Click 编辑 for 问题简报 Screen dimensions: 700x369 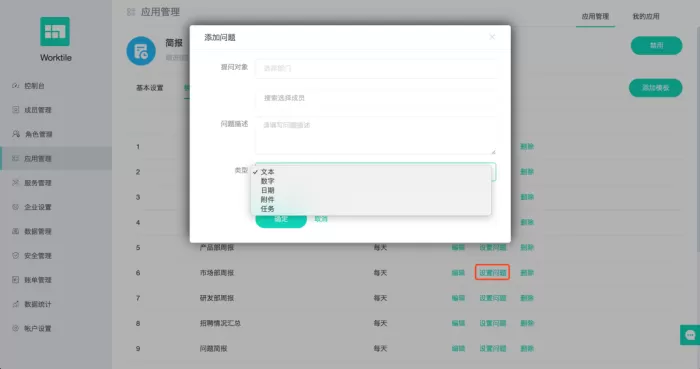click(x=458, y=348)
